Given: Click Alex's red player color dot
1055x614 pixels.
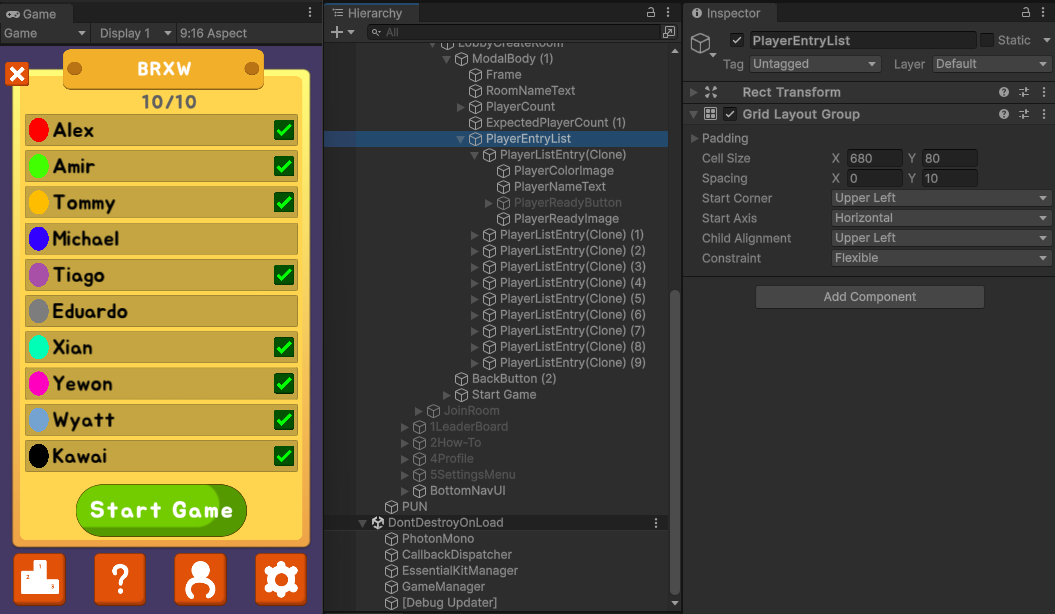Looking at the screenshot, I should pos(39,130).
